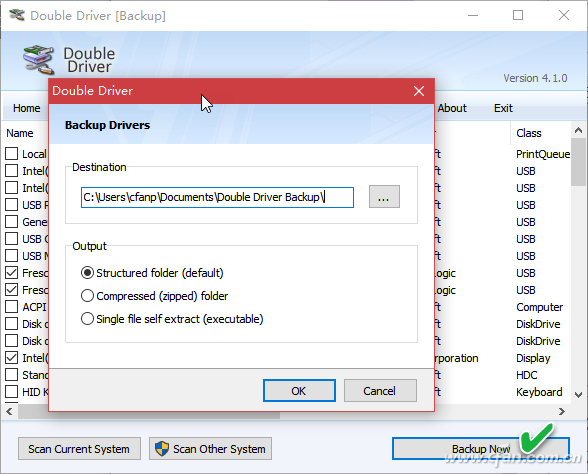This screenshot has height=474, width=588.
Task: Open the About menu item
Action: [x=452, y=108]
